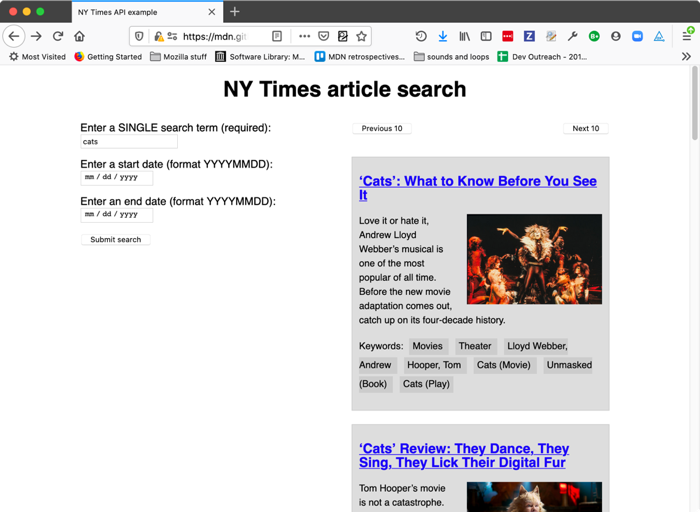
Task: Select the NY Times API example tab
Action: tap(140, 12)
